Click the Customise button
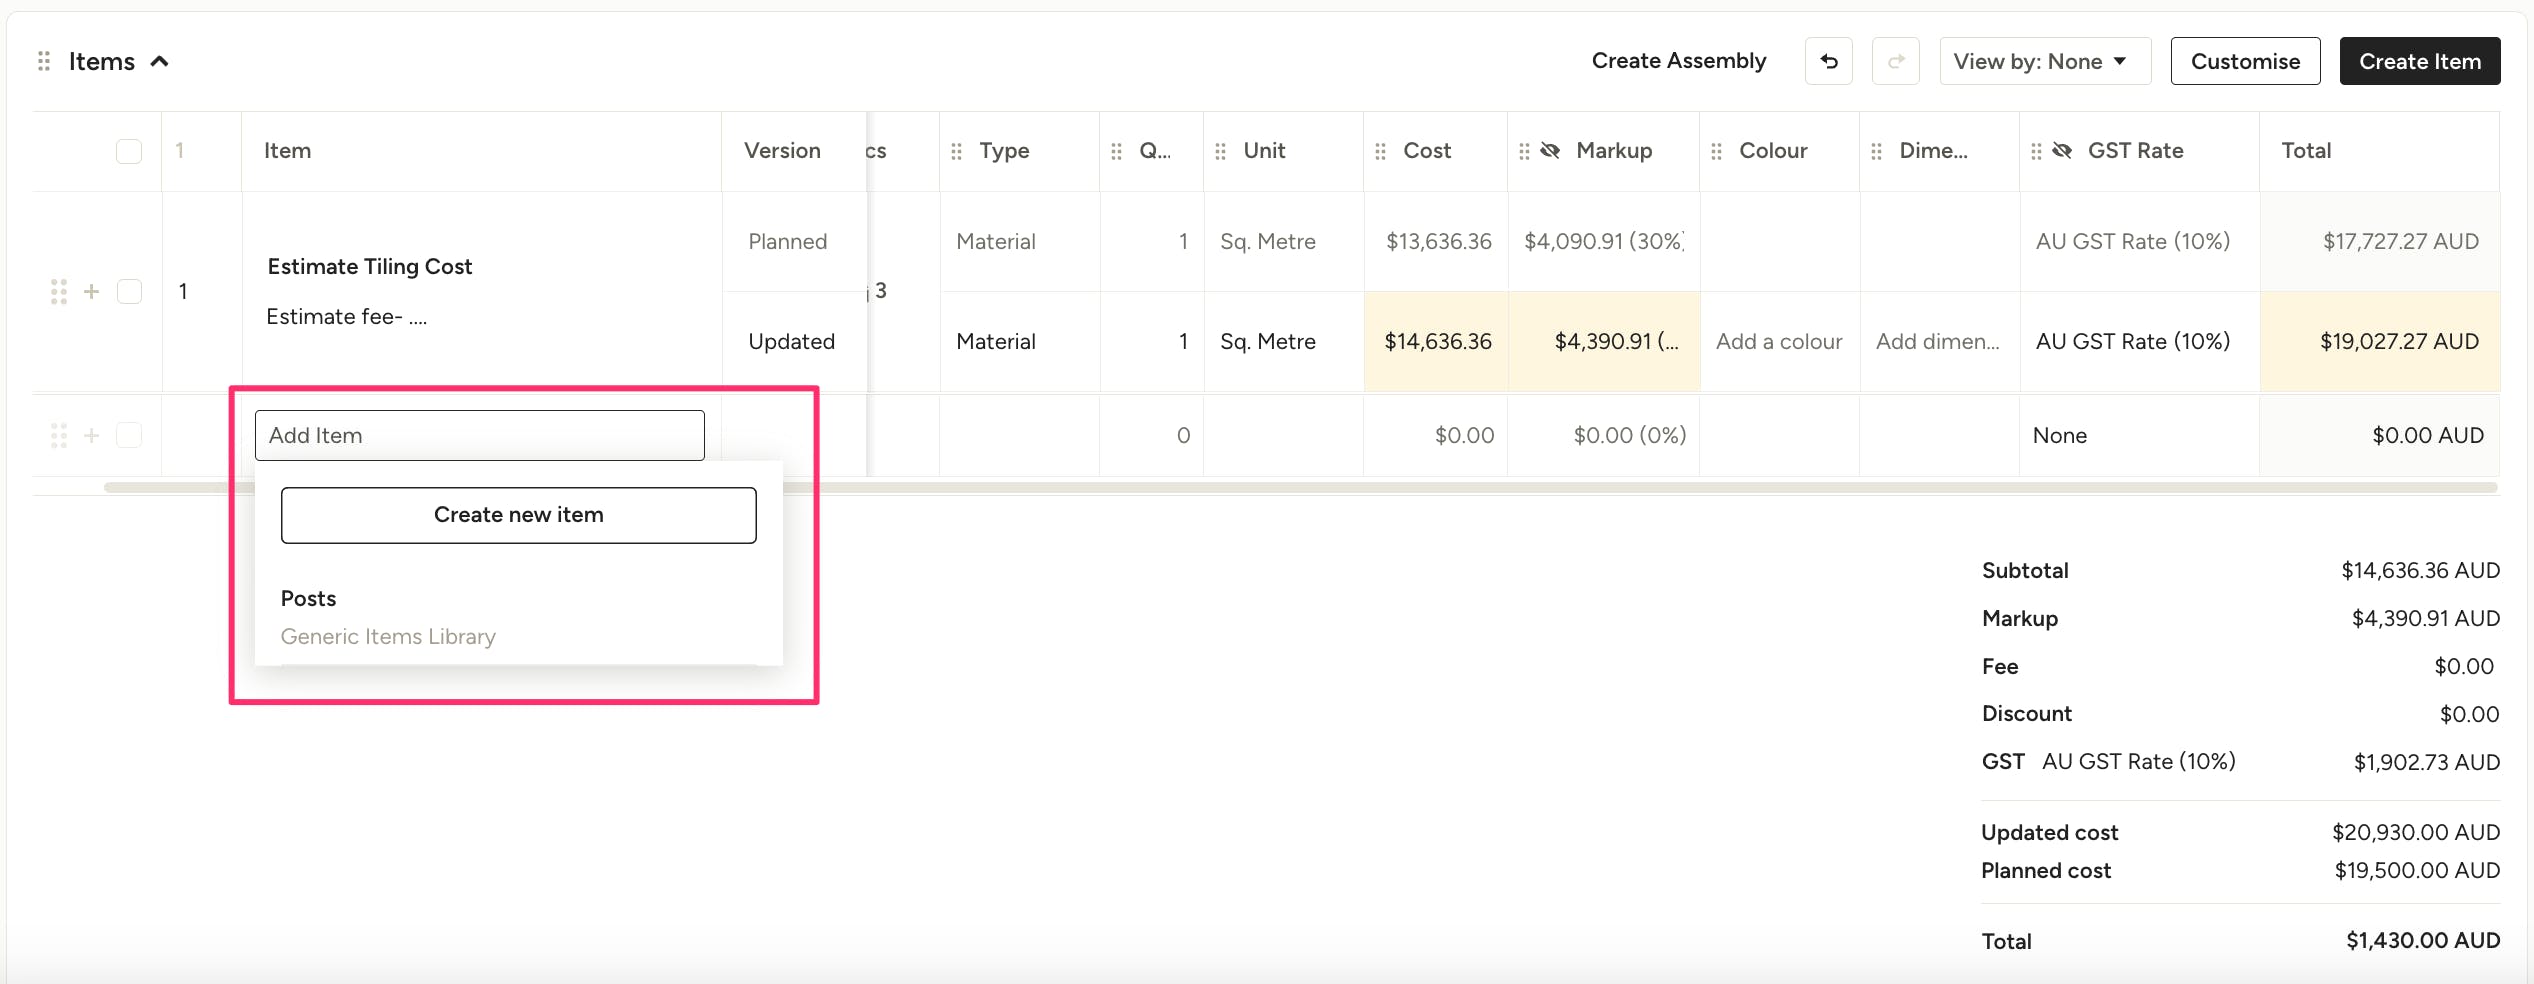The width and height of the screenshot is (2534, 984). point(2245,62)
